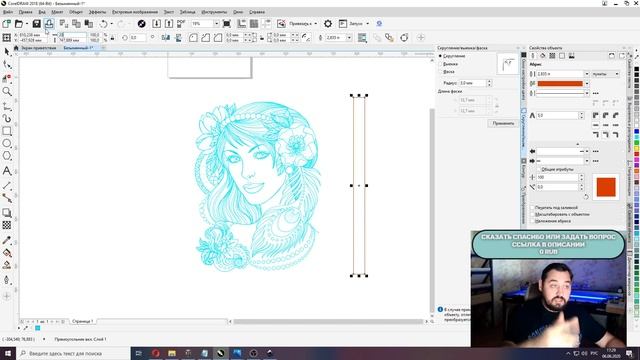Click the Страница 1 page tab
640x360 pixels.
pos(82,321)
